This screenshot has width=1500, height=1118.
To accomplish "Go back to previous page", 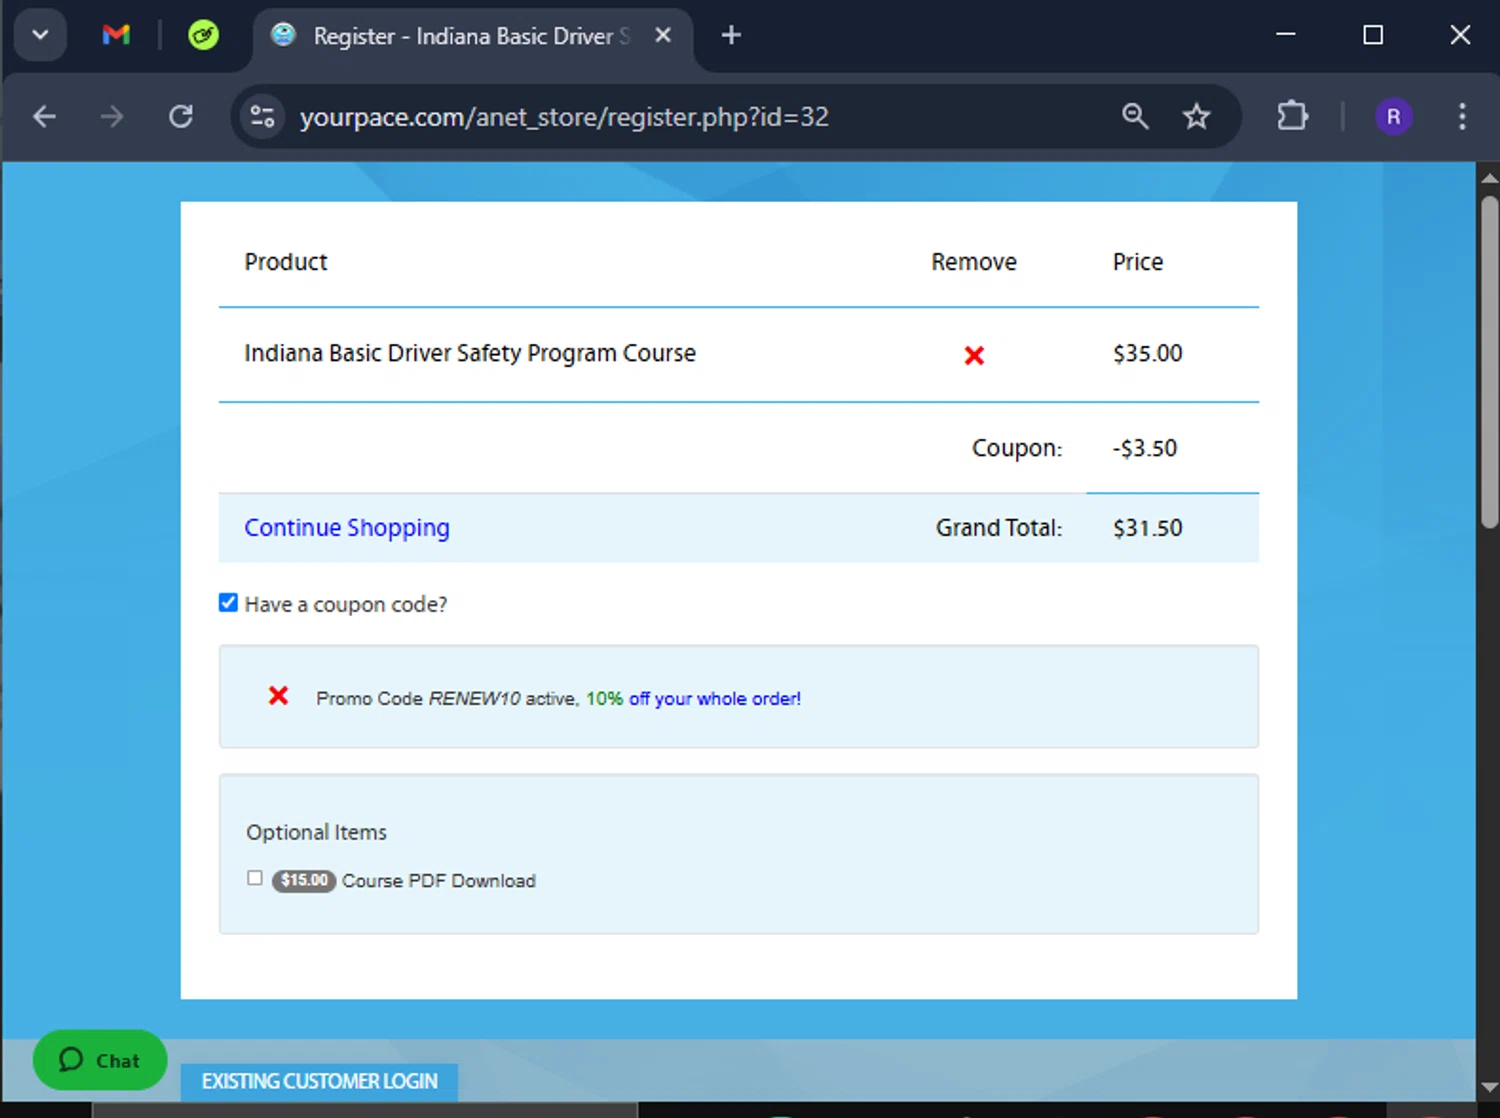I will [x=44, y=117].
